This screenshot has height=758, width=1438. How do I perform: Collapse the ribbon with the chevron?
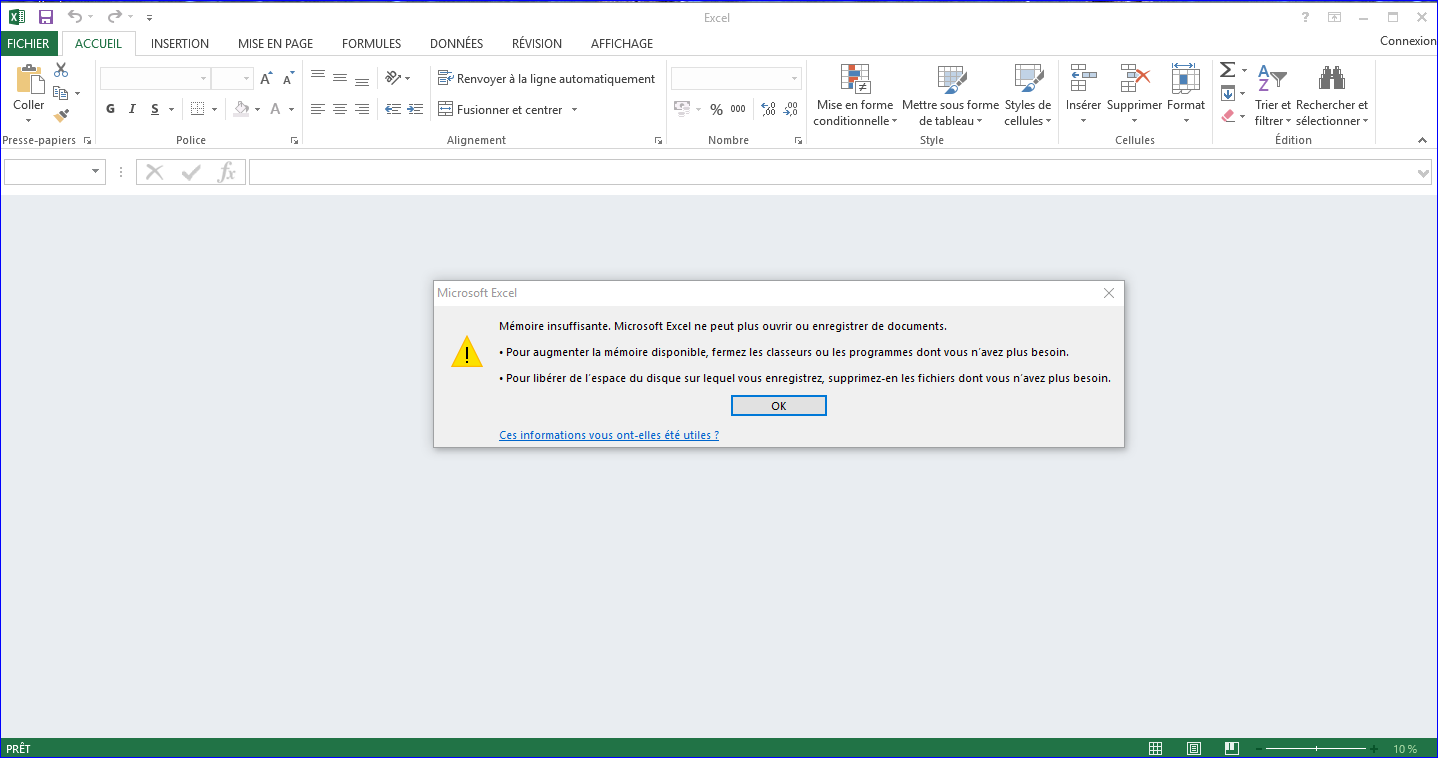(1423, 140)
